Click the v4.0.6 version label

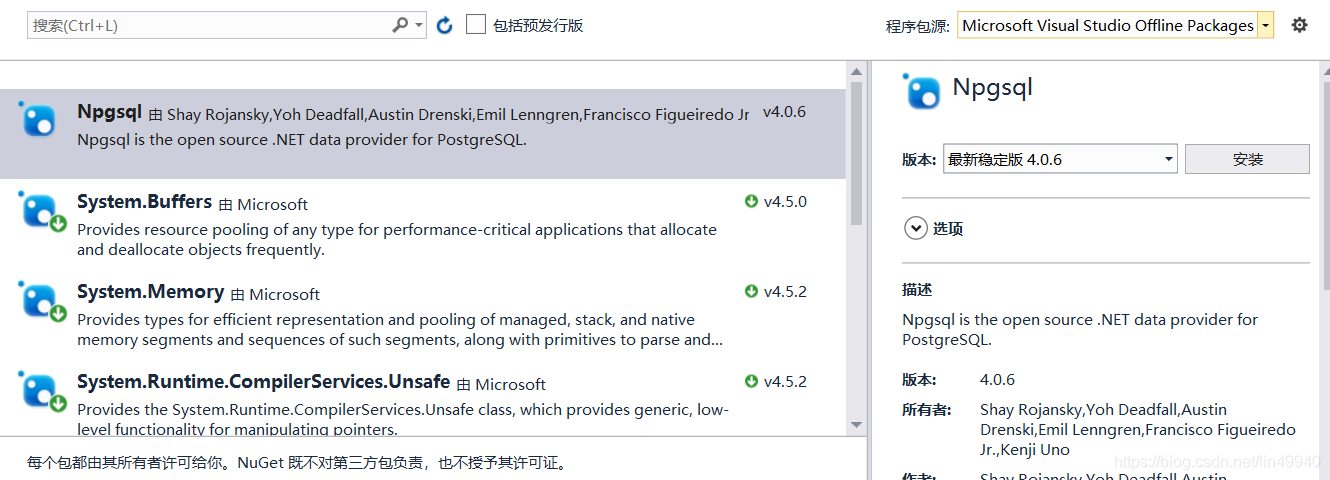(x=784, y=112)
